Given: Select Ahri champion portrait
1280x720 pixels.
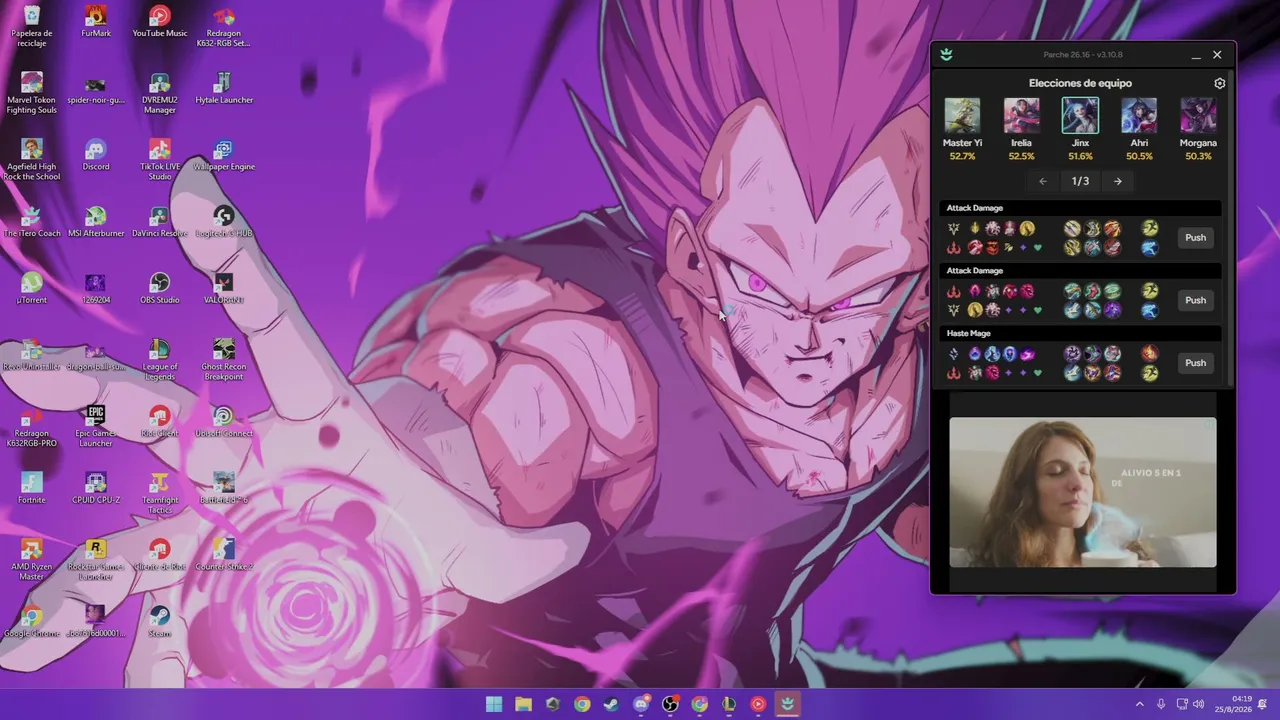Looking at the screenshot, I should click(1139, 116).
